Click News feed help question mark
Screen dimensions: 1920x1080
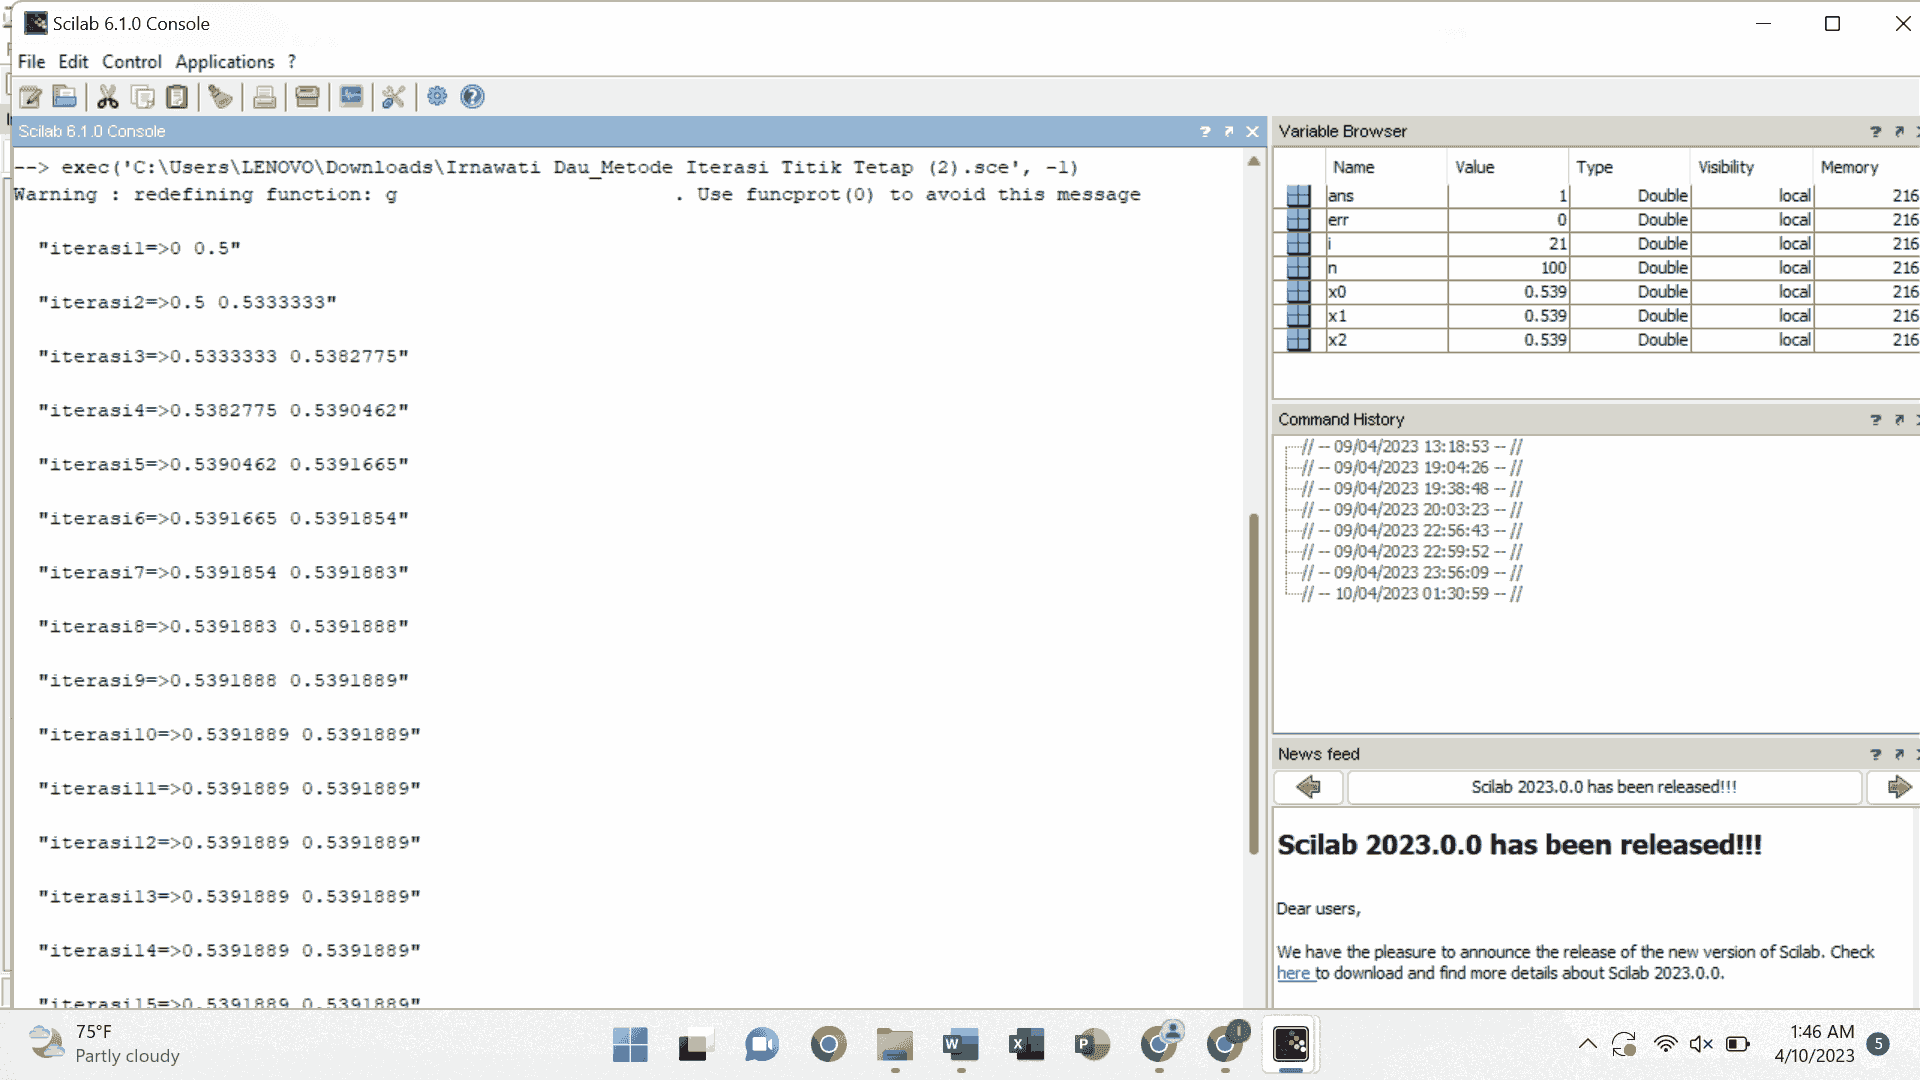point(1876,754)
